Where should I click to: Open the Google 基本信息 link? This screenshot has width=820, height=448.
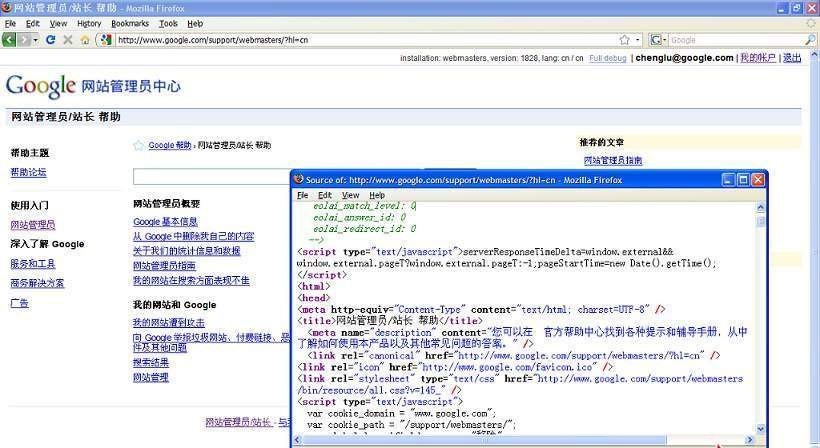point(165,222)
